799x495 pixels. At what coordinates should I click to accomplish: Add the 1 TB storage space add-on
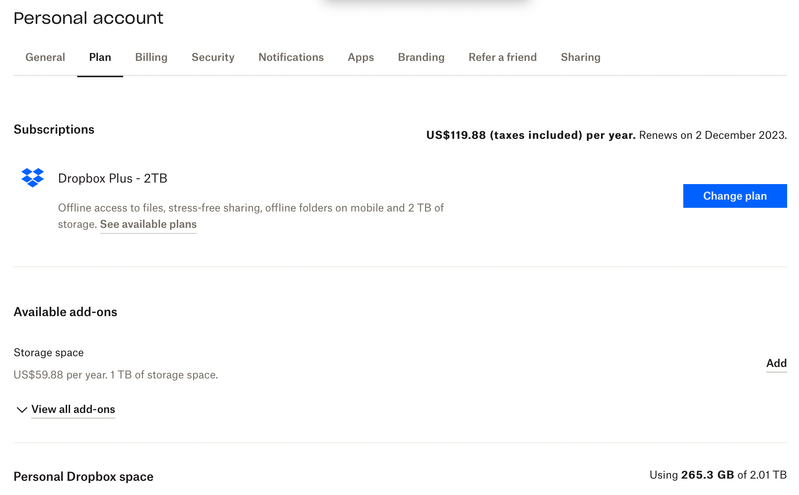776,364
